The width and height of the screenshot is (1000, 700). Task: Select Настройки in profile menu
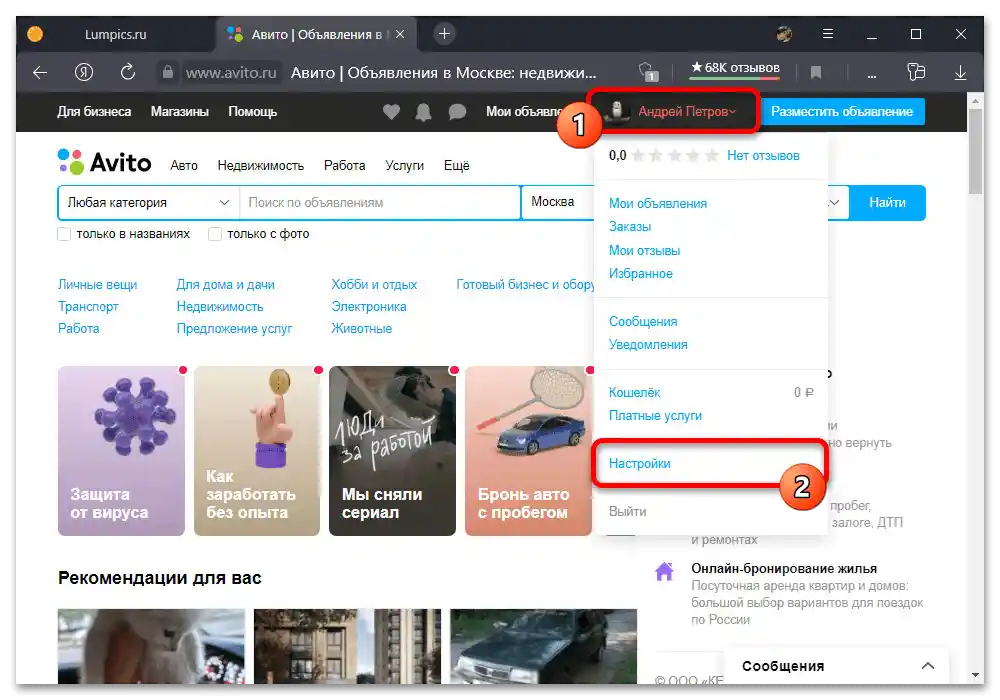(x=640, y=464)
